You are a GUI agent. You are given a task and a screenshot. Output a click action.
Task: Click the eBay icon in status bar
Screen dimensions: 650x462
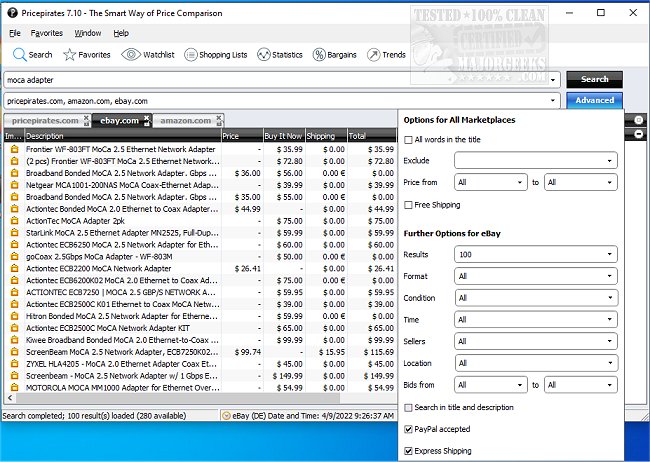[226, 416]
